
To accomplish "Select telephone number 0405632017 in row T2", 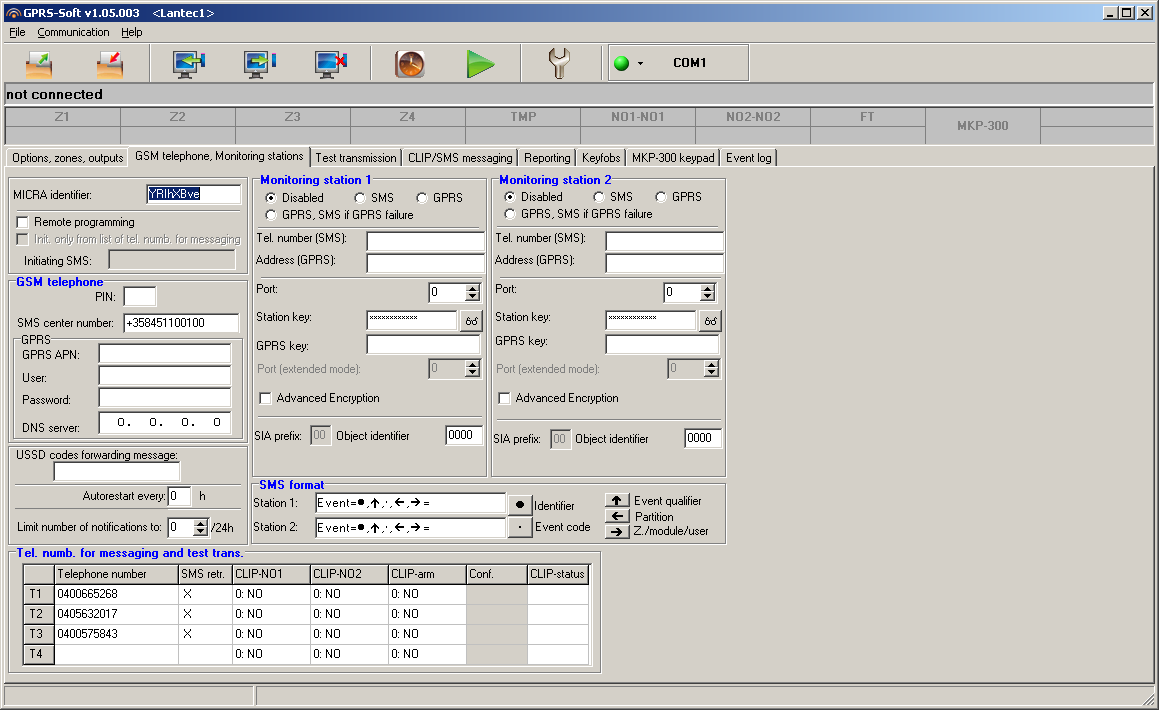I will [x=117, y=614].
